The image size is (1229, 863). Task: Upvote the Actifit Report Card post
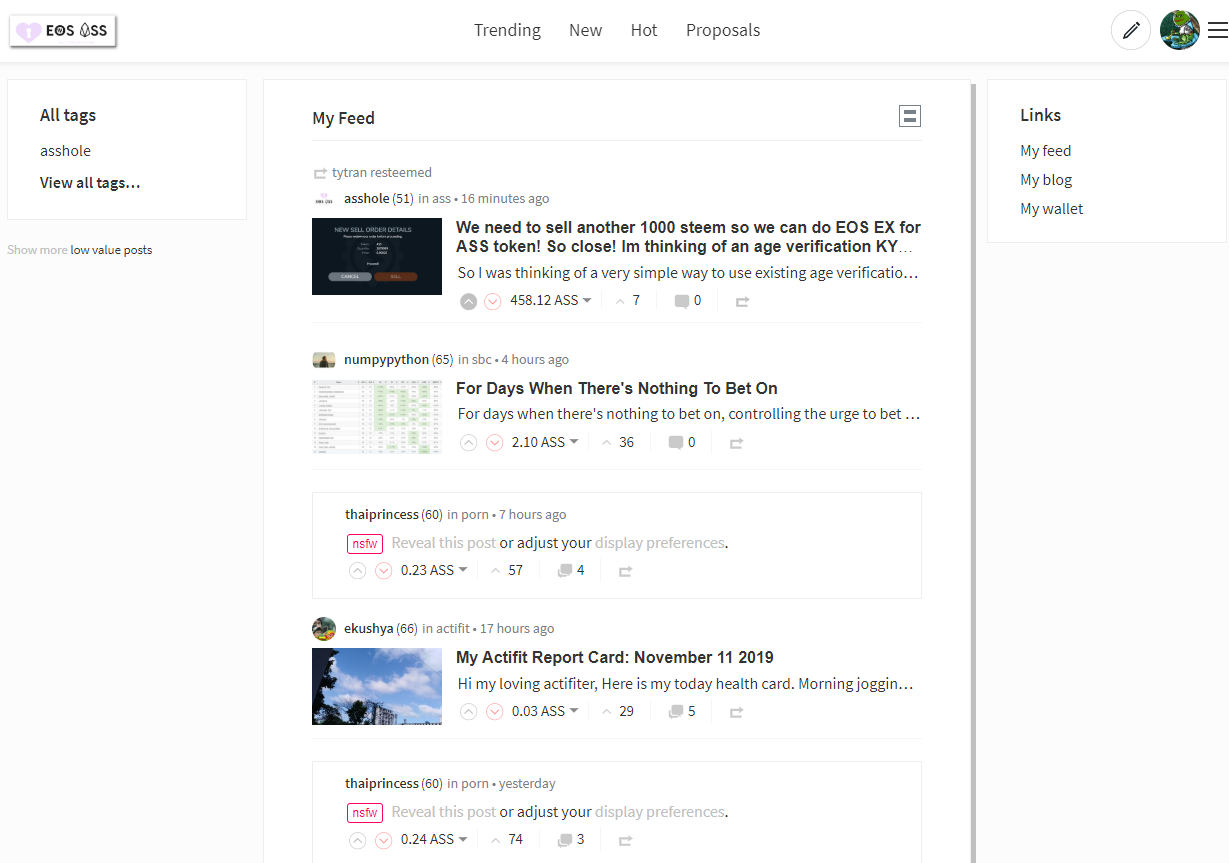[468, 712]
